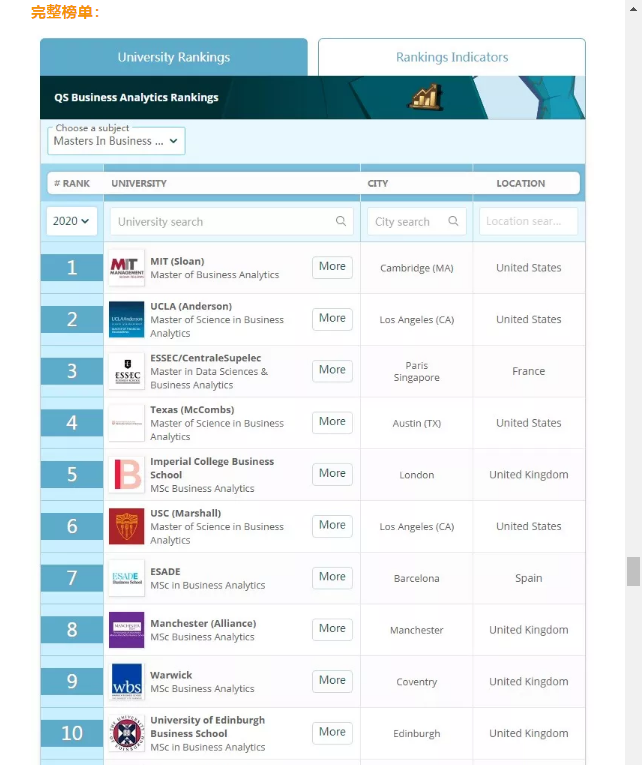Click the Texas McCombs logo

pos(127,423)
